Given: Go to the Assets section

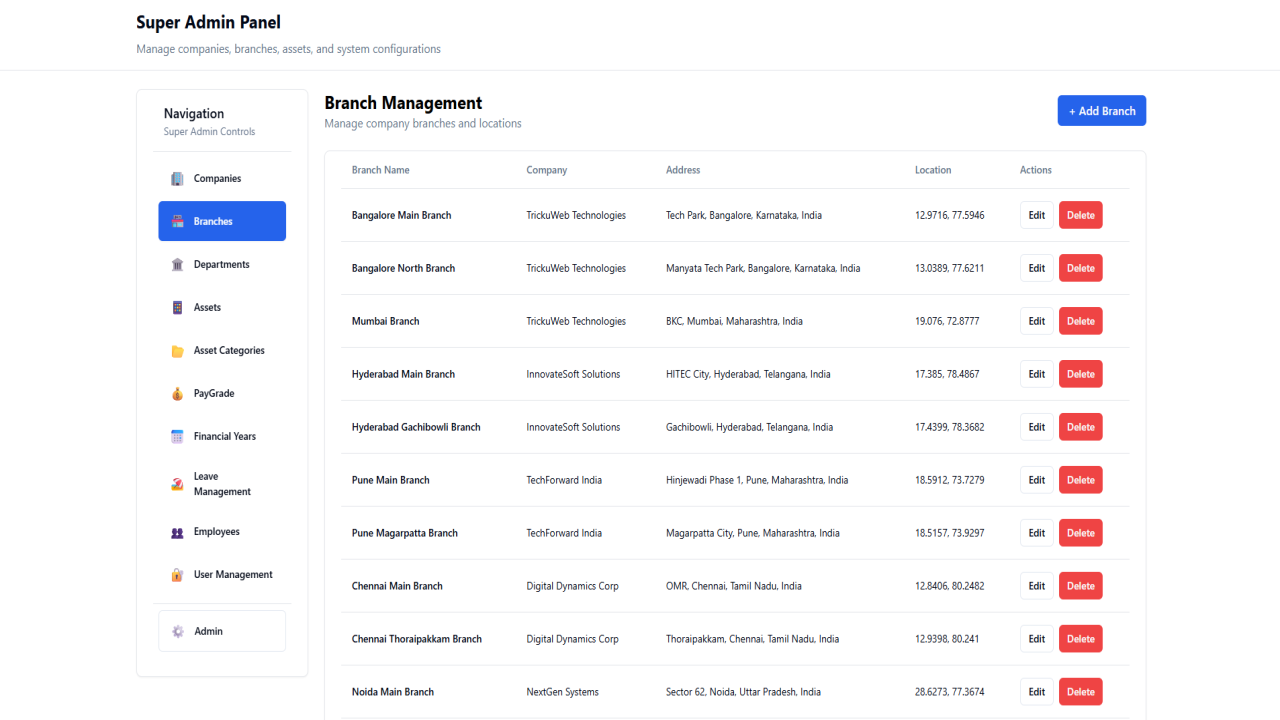Looking at the screenshot, I should pos(222,308).
